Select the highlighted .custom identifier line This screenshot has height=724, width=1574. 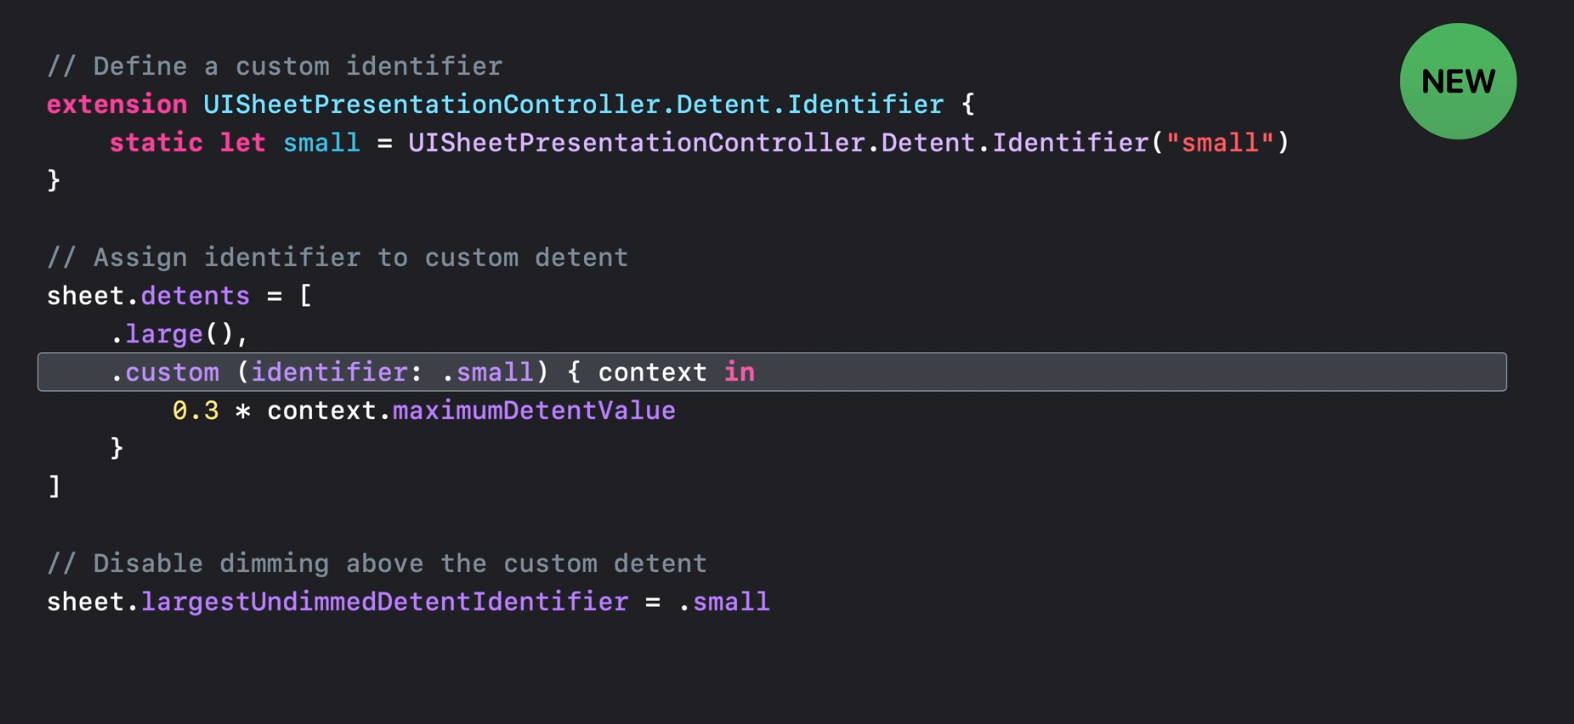coord(772,372)
